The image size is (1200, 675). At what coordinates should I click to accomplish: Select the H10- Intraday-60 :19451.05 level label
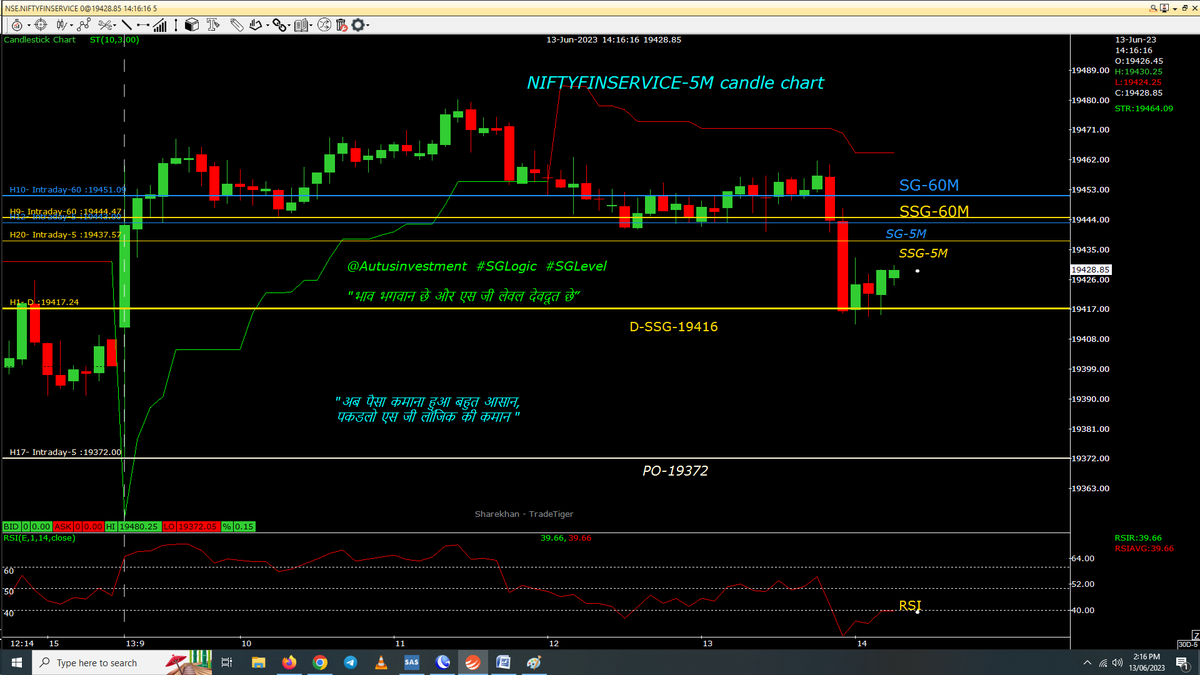click(x=67, y=189)
